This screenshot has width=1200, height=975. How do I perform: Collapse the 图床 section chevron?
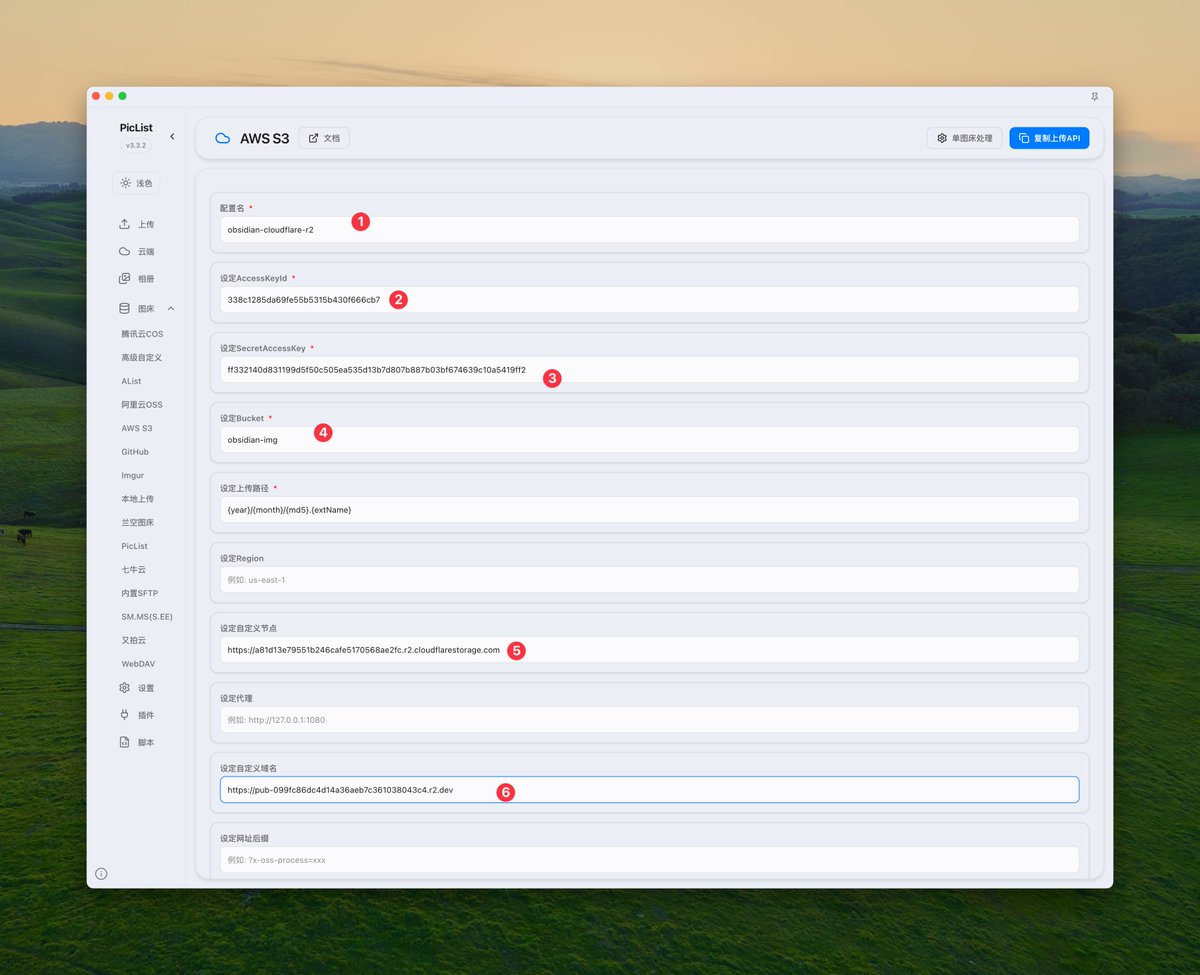pyautogui.click(x=171, y=309)
